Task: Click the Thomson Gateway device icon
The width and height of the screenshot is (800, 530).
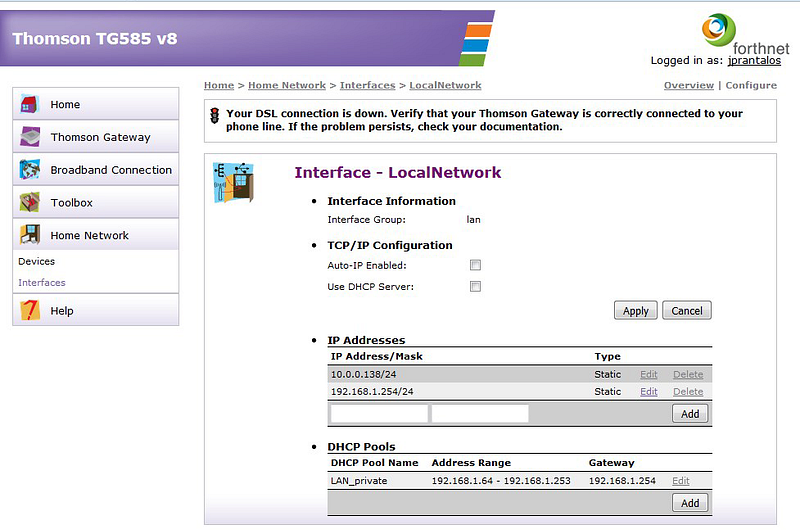Action: 30,137
